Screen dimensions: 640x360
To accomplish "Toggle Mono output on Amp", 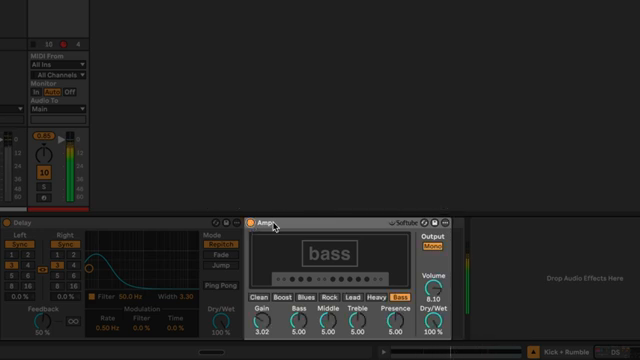I will 433,247.
